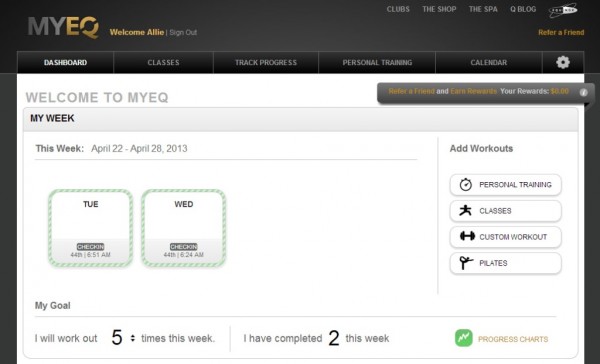The image size is (600, 364).
Task: Visit the Q Blog link
Action: (x=523, y=9)
